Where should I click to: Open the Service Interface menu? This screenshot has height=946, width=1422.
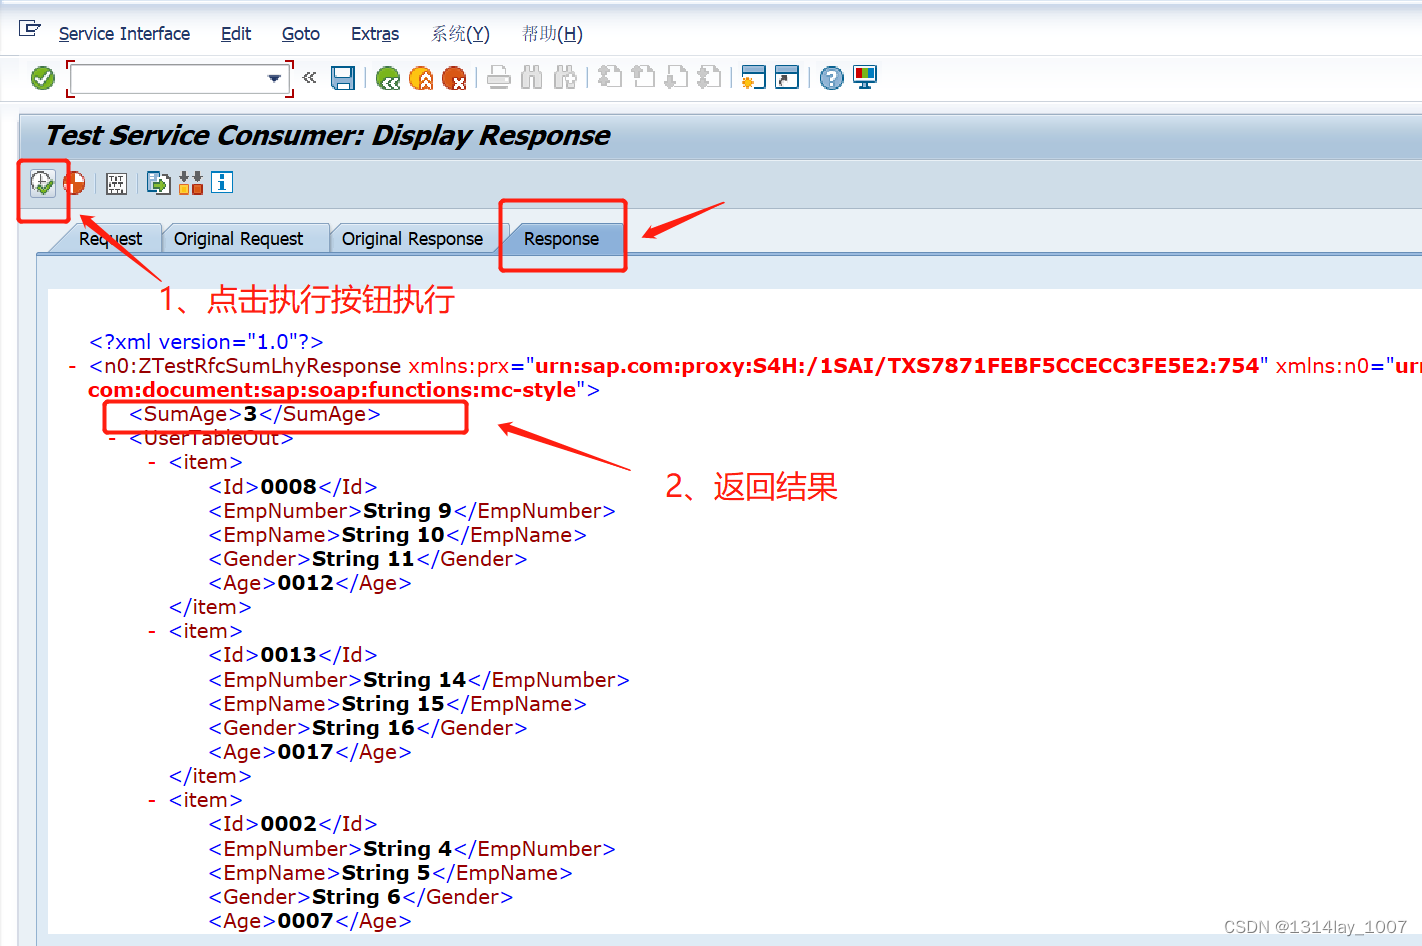click(124, 34)
